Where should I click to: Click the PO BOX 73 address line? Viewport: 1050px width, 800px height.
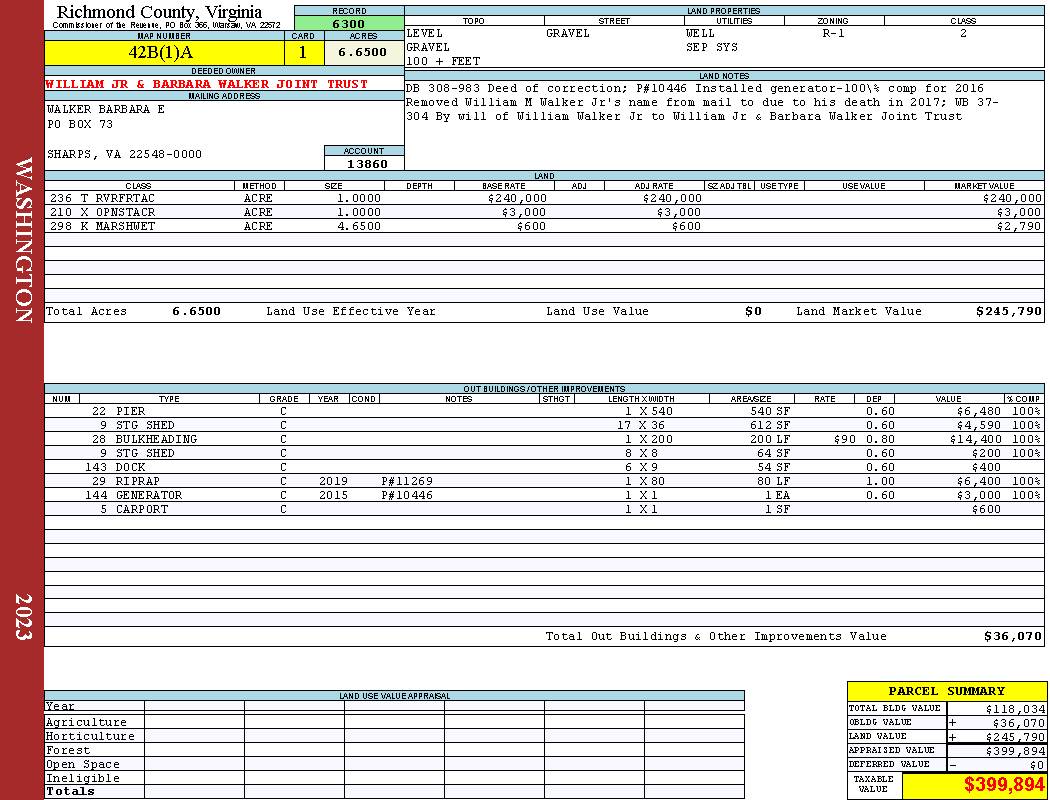point(80,125)
